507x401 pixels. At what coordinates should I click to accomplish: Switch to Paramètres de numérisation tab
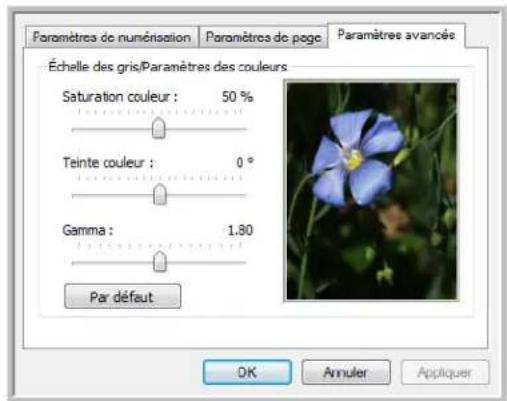pyautogui.click(x=112, y=37)
